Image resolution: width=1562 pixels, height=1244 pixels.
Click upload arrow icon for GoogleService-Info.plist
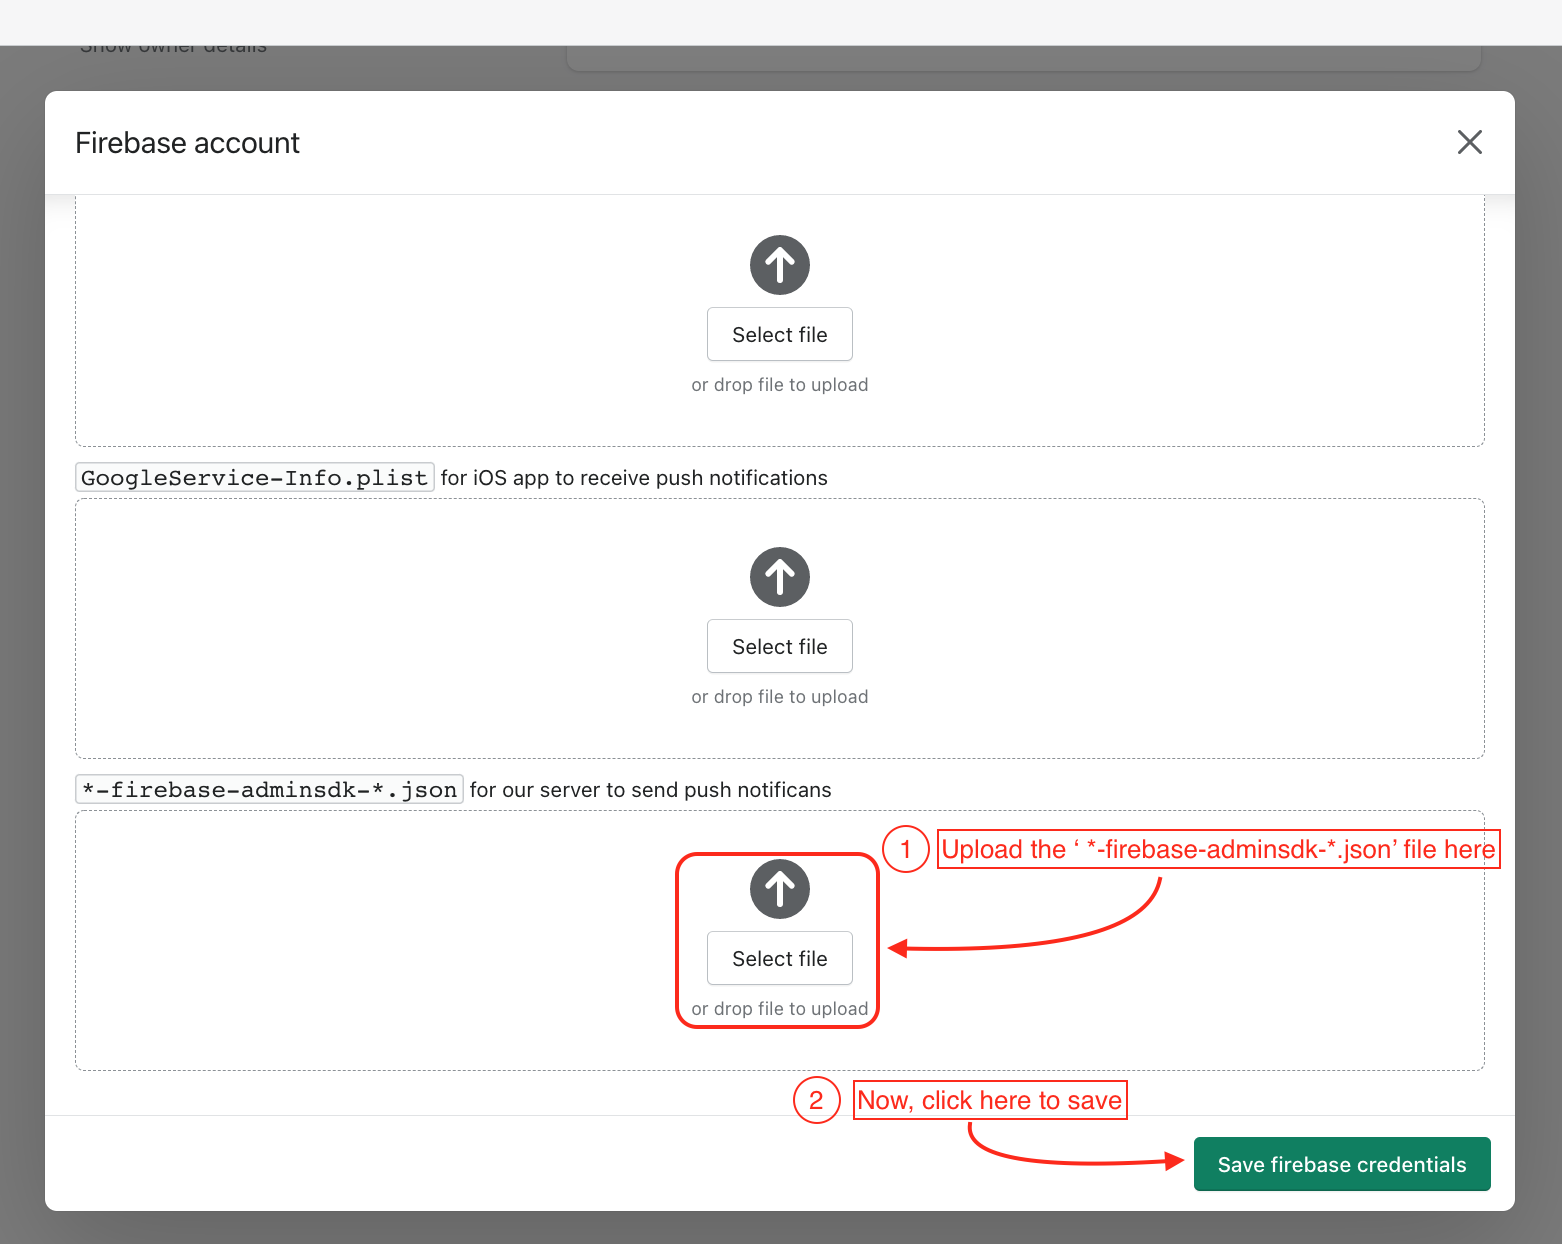coord(780,577)
